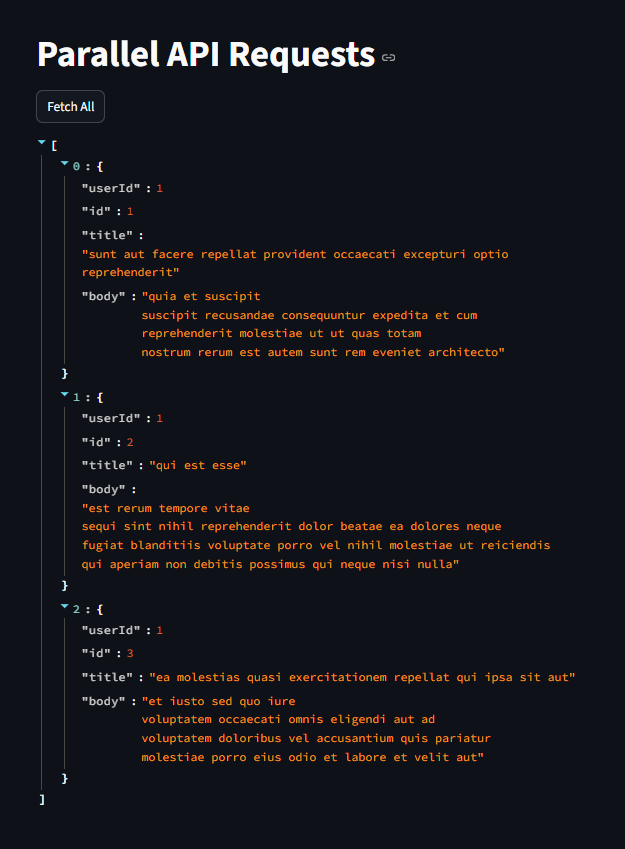This screenshot has height=849, width=625.
Task: Select the Parallel API Requests heading
Action: 206,55
